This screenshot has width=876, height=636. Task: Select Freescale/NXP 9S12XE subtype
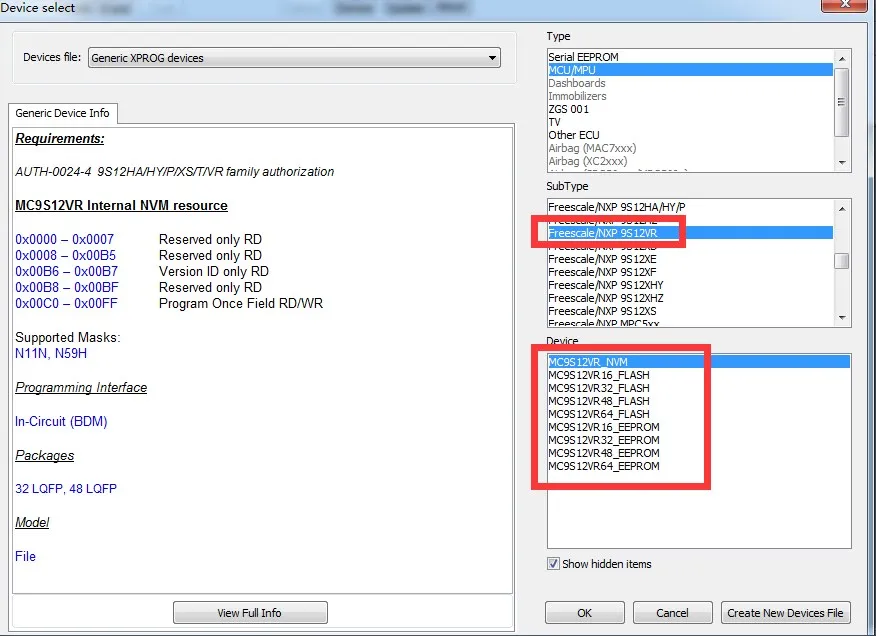690,259
